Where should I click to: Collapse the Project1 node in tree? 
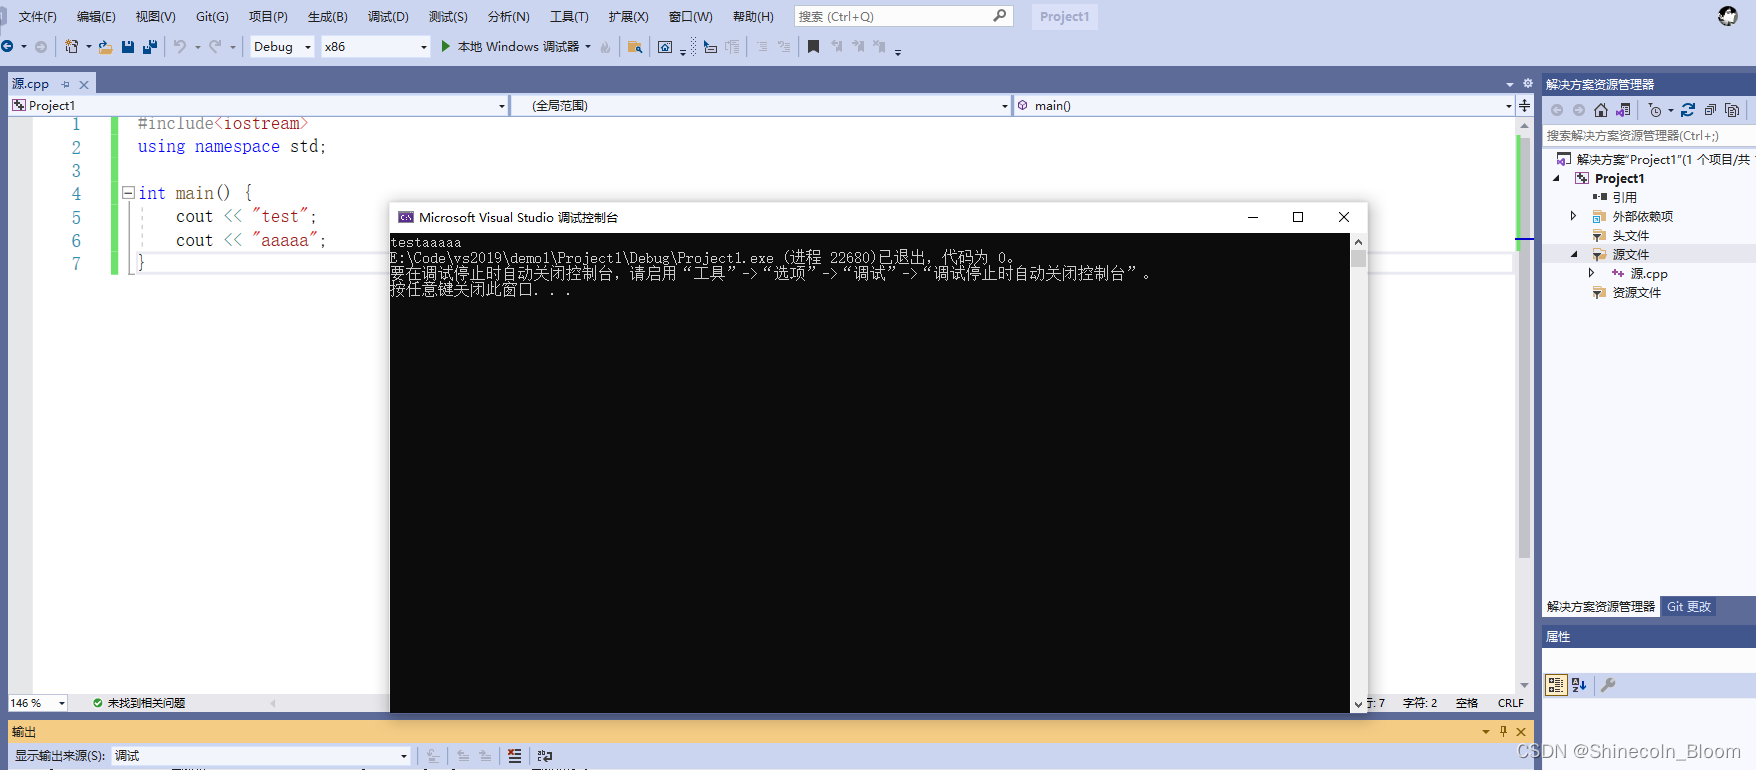point(1556,178)
